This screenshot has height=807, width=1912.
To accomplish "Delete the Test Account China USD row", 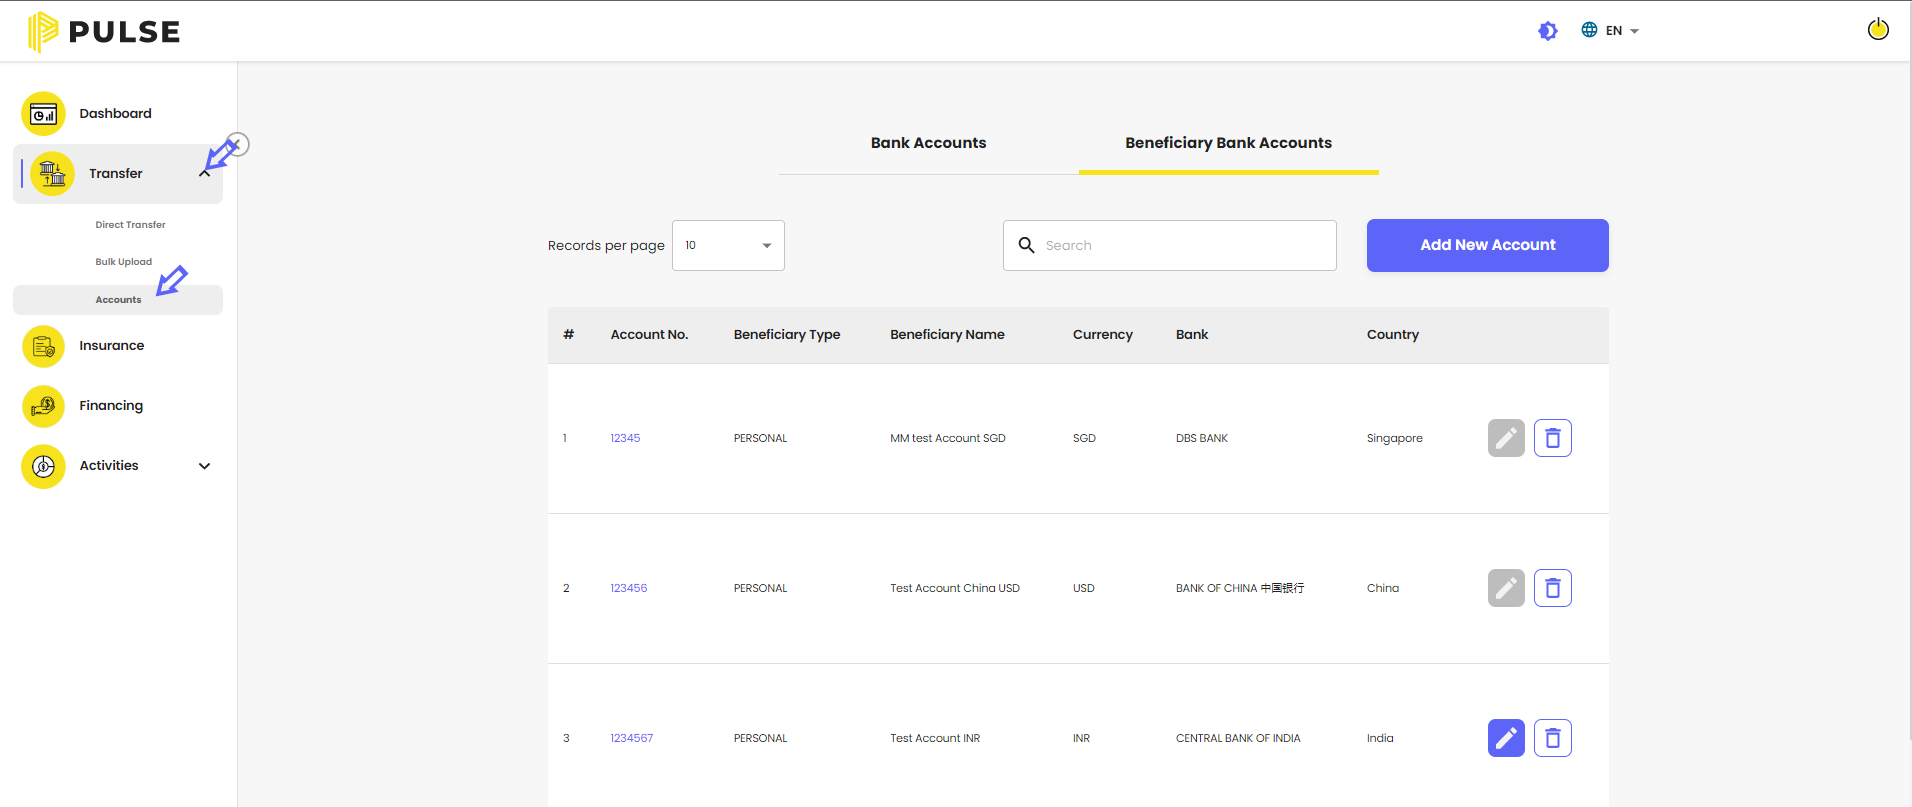I will pyautogui.click(x=1553, y=588).
